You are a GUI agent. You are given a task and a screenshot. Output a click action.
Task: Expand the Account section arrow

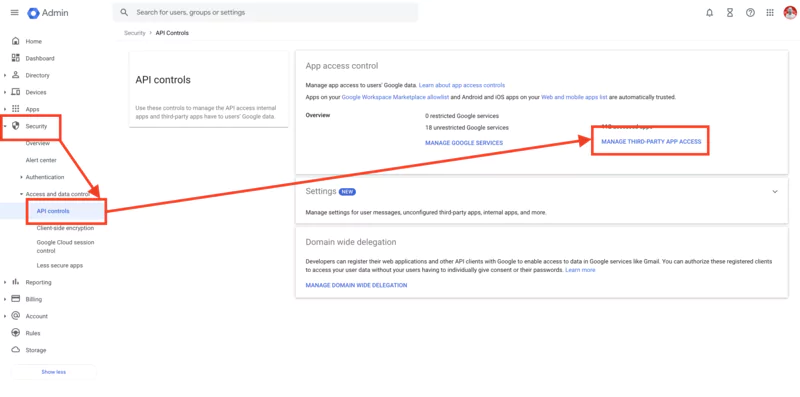(5, 316)
